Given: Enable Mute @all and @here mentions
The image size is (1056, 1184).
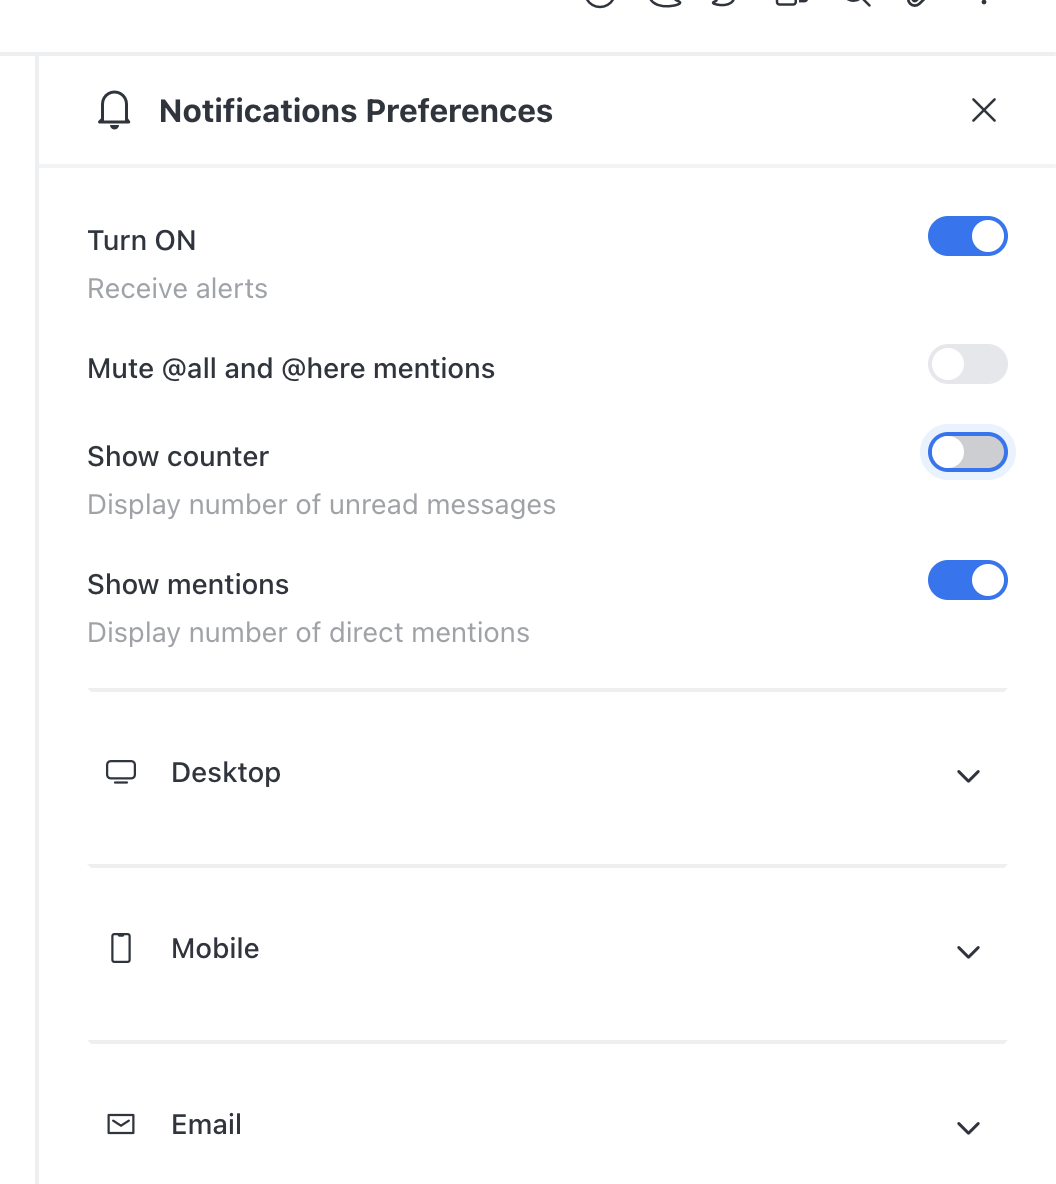Looking at the screenshot, I should 968,364.
